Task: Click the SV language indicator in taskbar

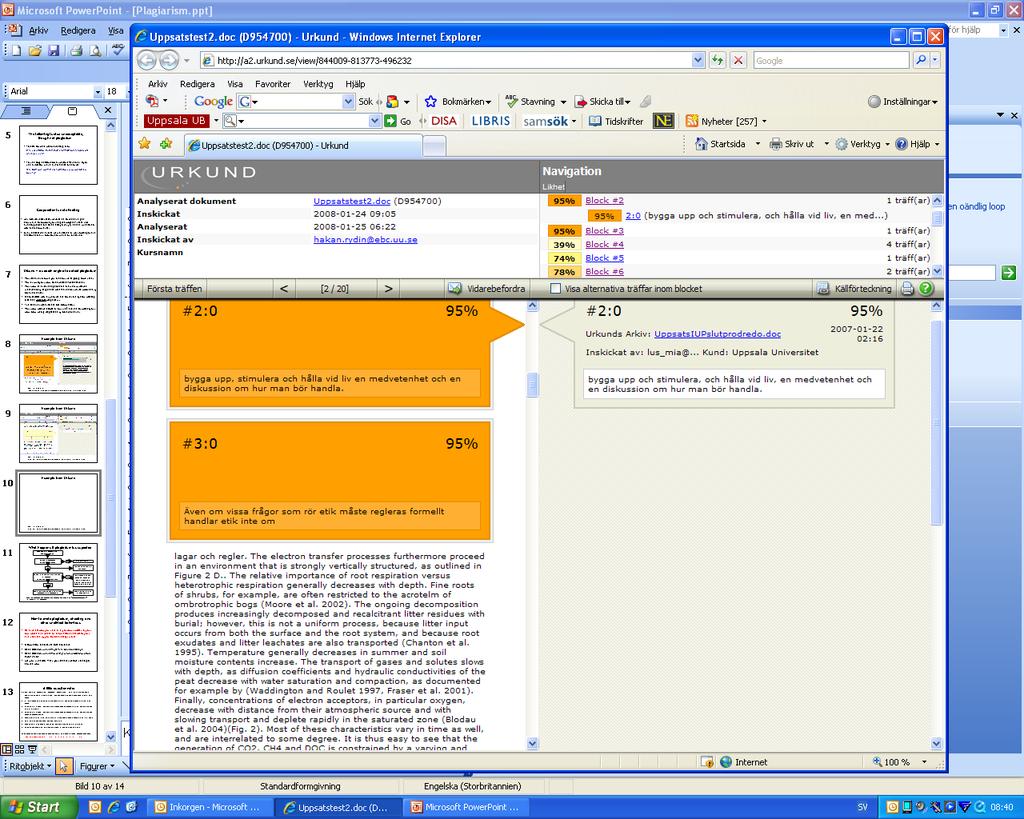Action: (862, 807)
